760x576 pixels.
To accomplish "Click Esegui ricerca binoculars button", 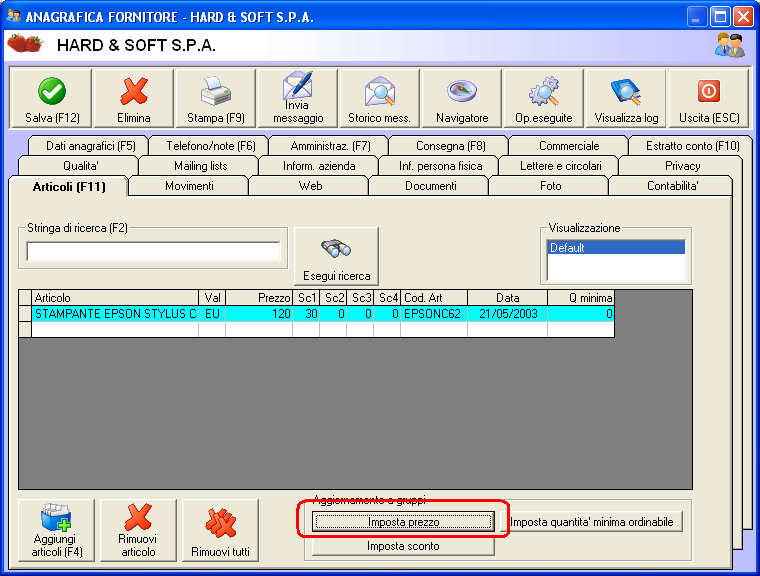I will [336, 256].
